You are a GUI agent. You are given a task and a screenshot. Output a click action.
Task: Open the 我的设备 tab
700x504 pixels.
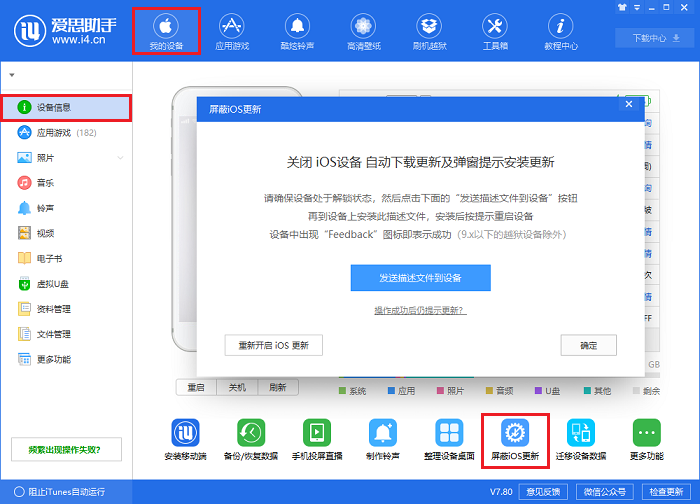[x=166, y=31]
